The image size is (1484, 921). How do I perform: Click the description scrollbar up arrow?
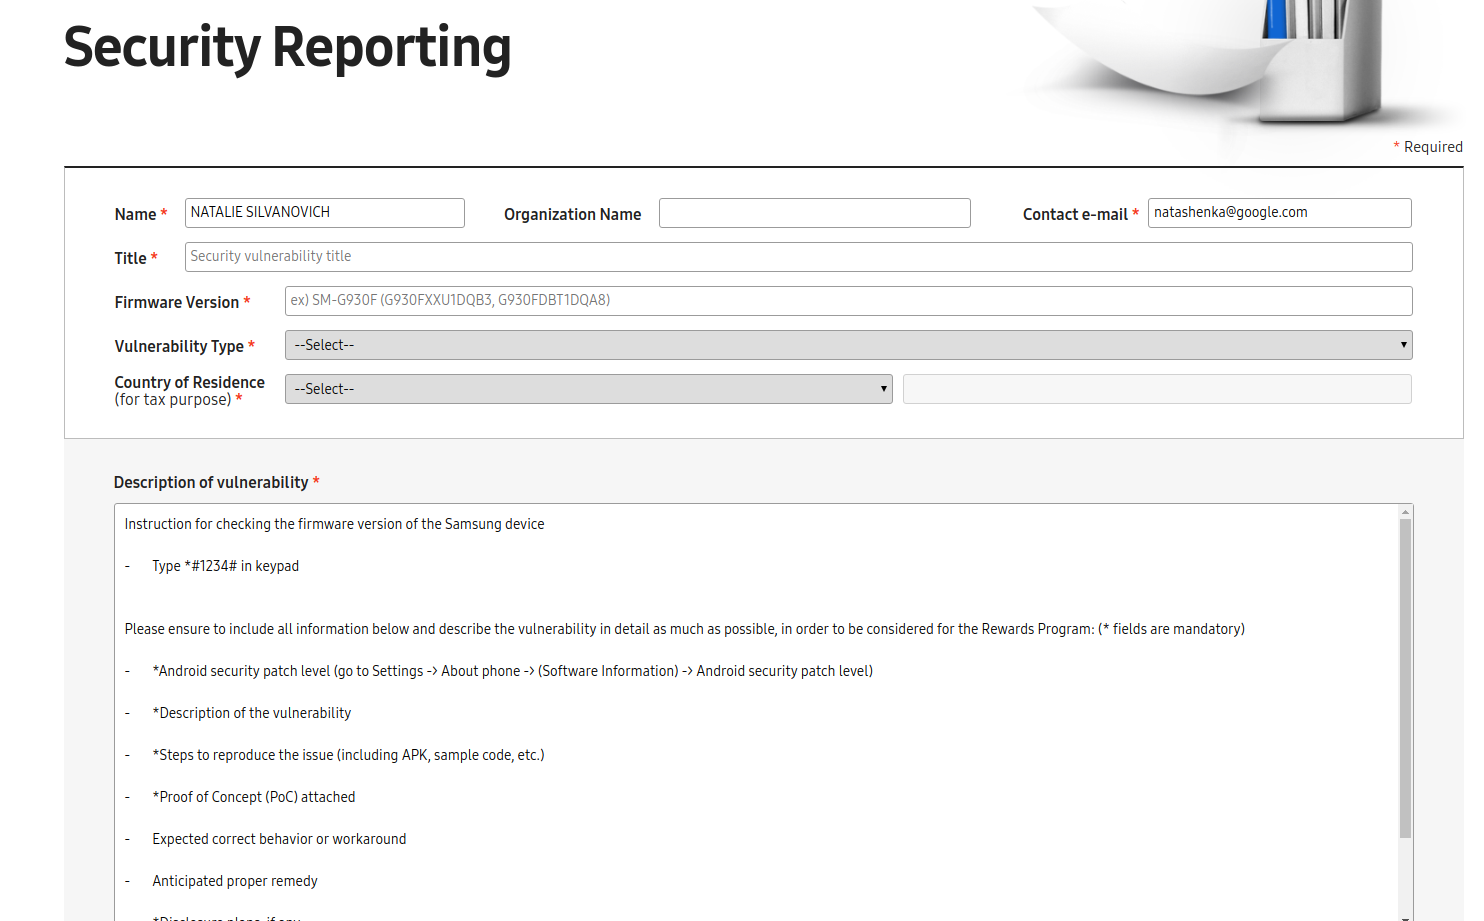tap(1405, 512)
